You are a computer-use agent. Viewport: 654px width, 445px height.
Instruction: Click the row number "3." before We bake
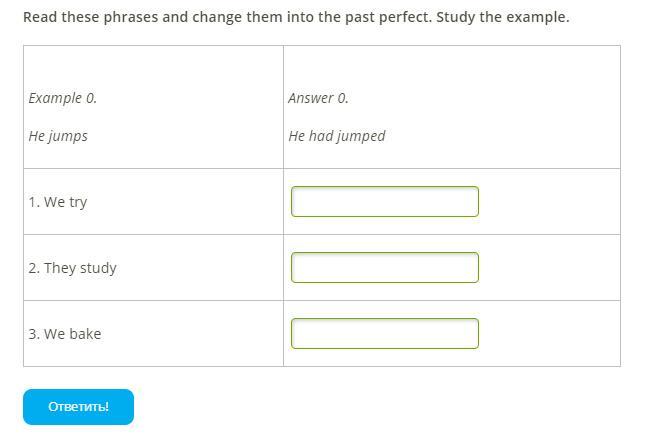(34, 334)
